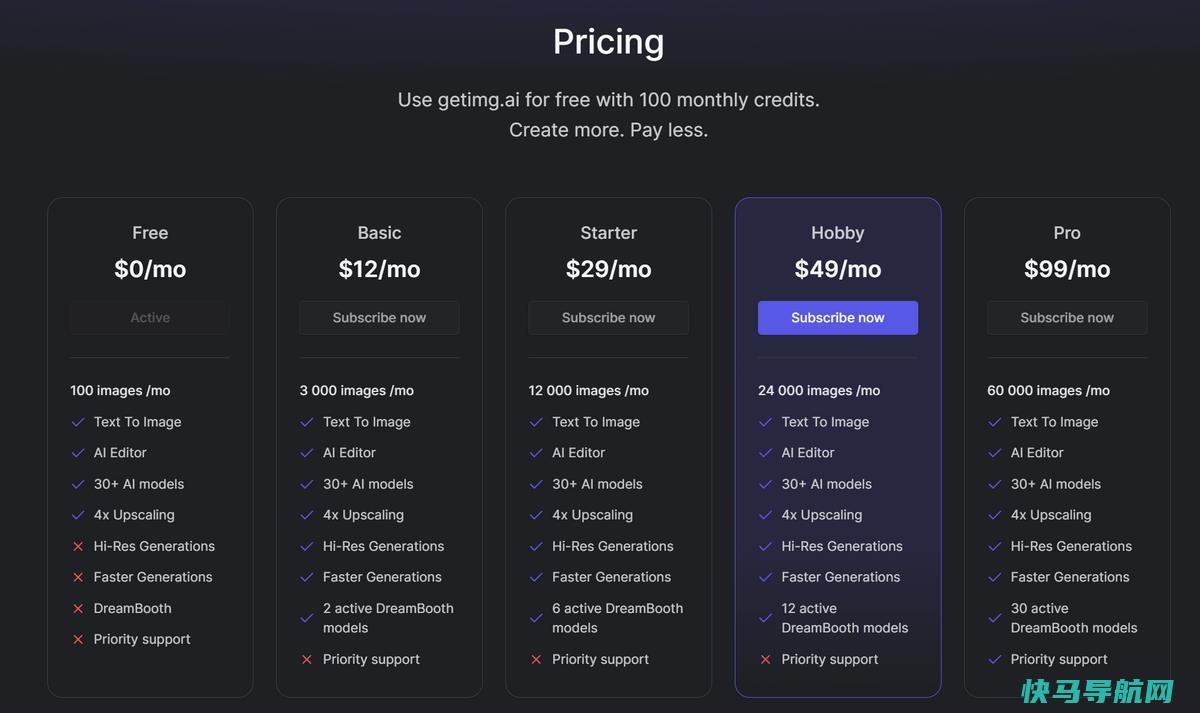Click the red X beside Starter Priority support
The width and height of the screenshot is (1200, 713).
coord(536,659)
